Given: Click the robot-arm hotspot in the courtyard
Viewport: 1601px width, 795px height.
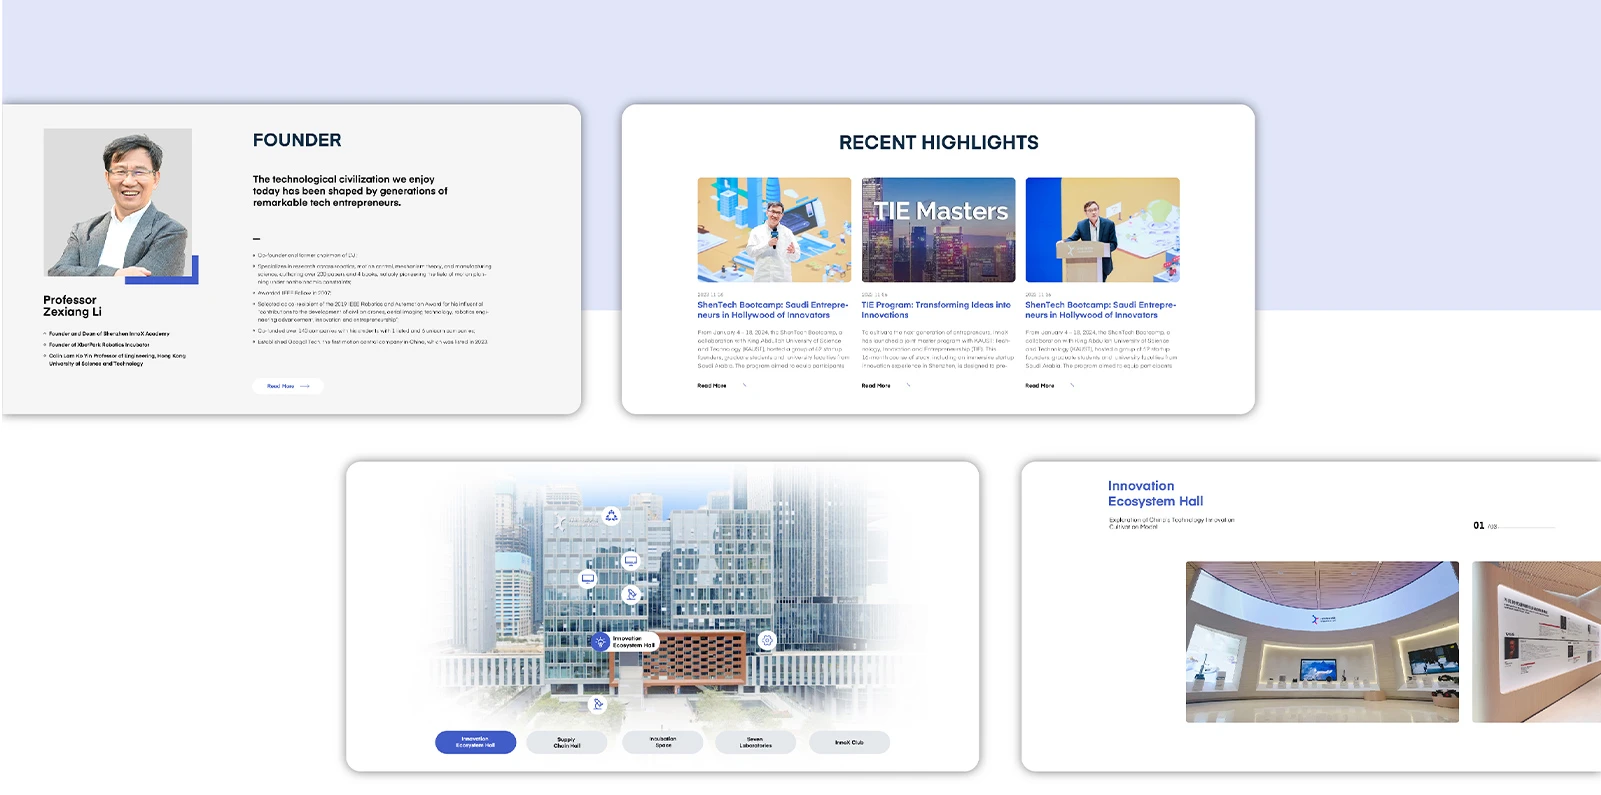Looking at the screenshot, I should [x=598, y=704].
